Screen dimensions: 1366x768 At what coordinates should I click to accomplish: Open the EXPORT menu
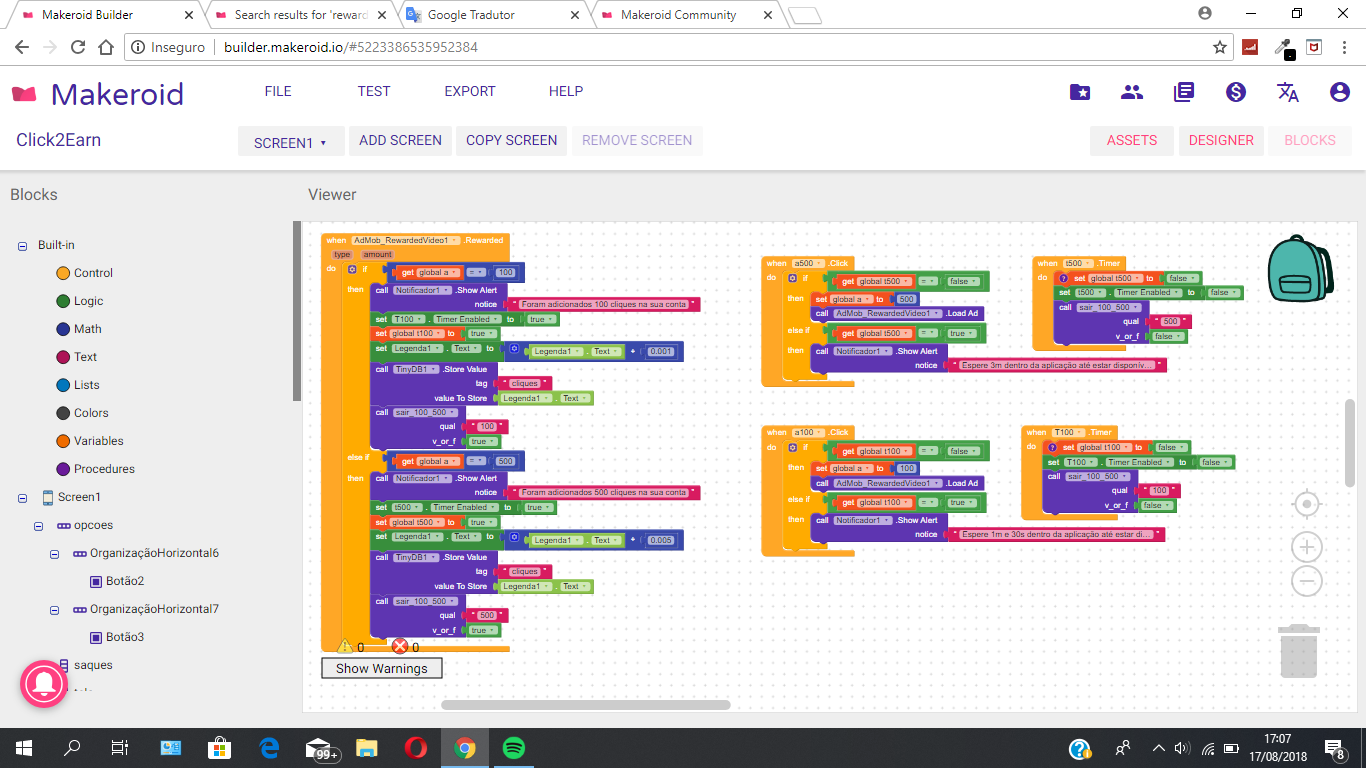[469, 91]
